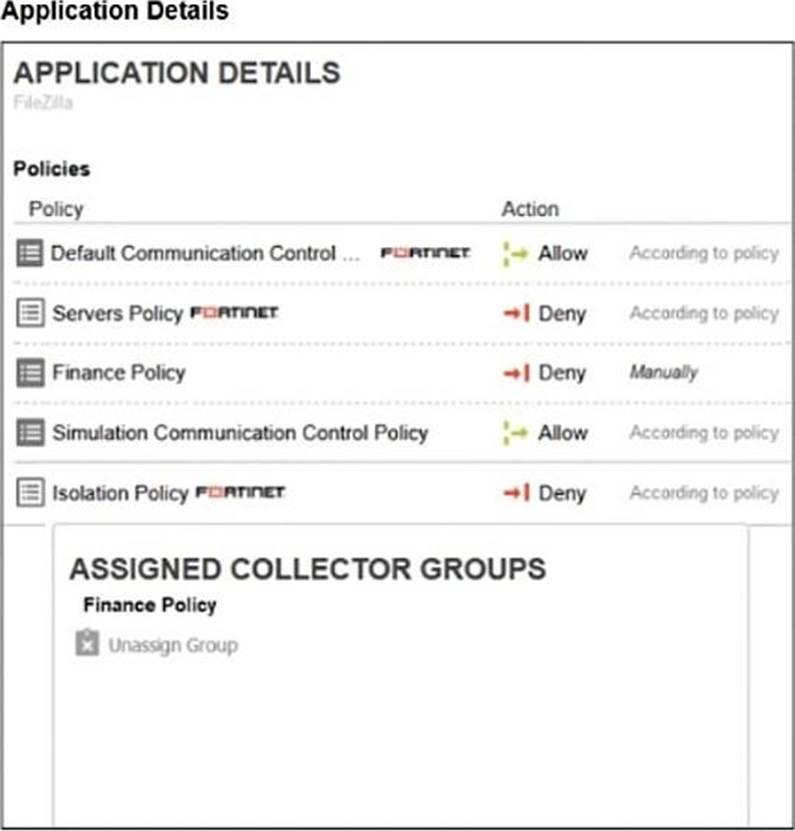Click the Unassign Group link
Image resolution: width=795 pixels, height=831 pixels.
[x=172, y=645]
